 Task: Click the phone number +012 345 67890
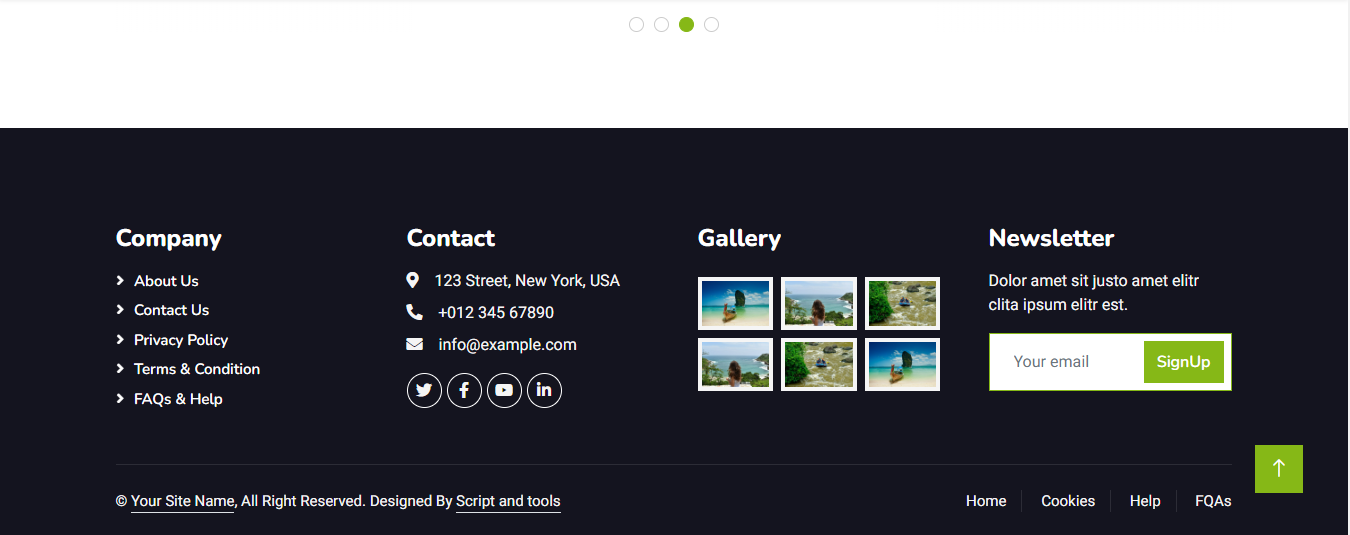pos(496,313)
